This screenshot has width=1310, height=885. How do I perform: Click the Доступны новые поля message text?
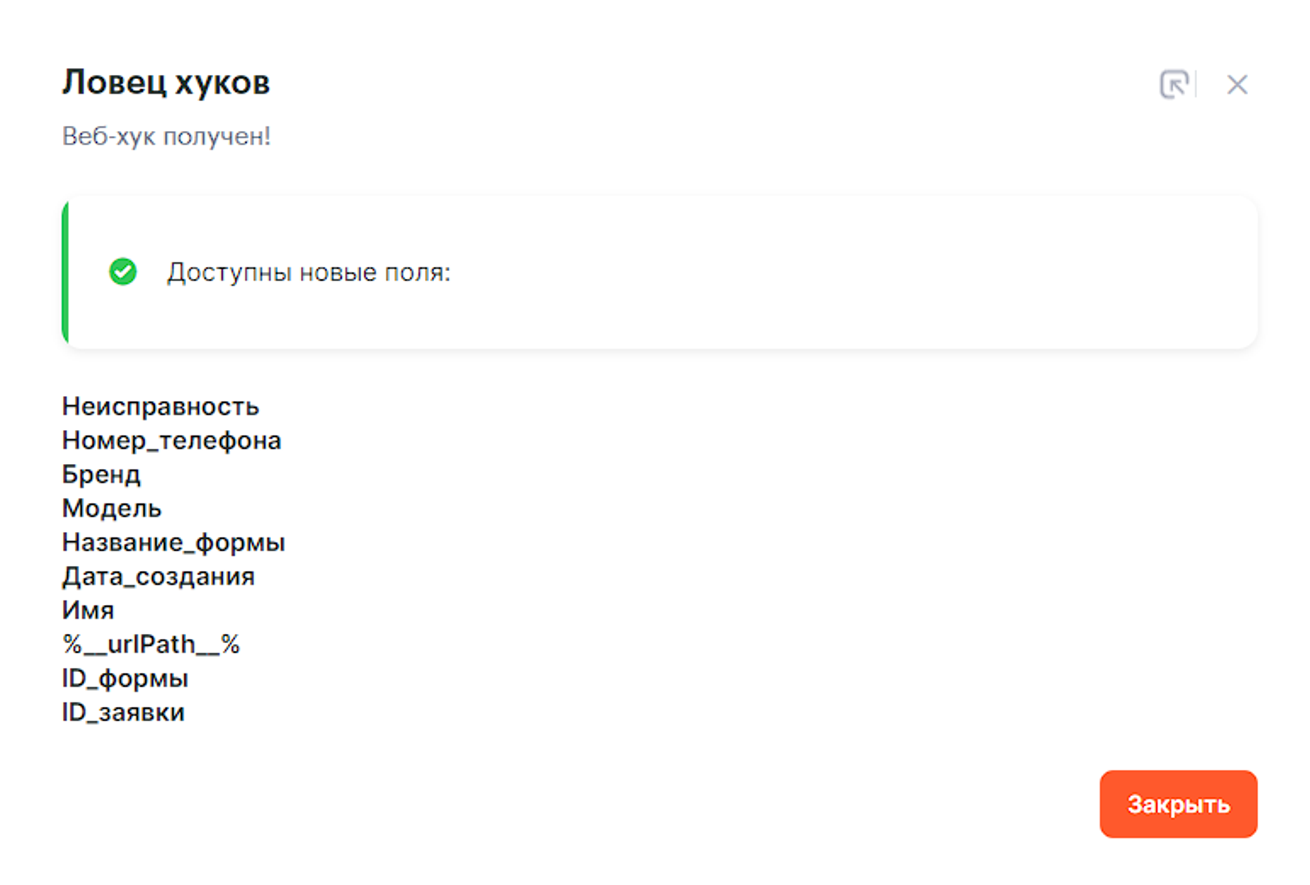309,273
